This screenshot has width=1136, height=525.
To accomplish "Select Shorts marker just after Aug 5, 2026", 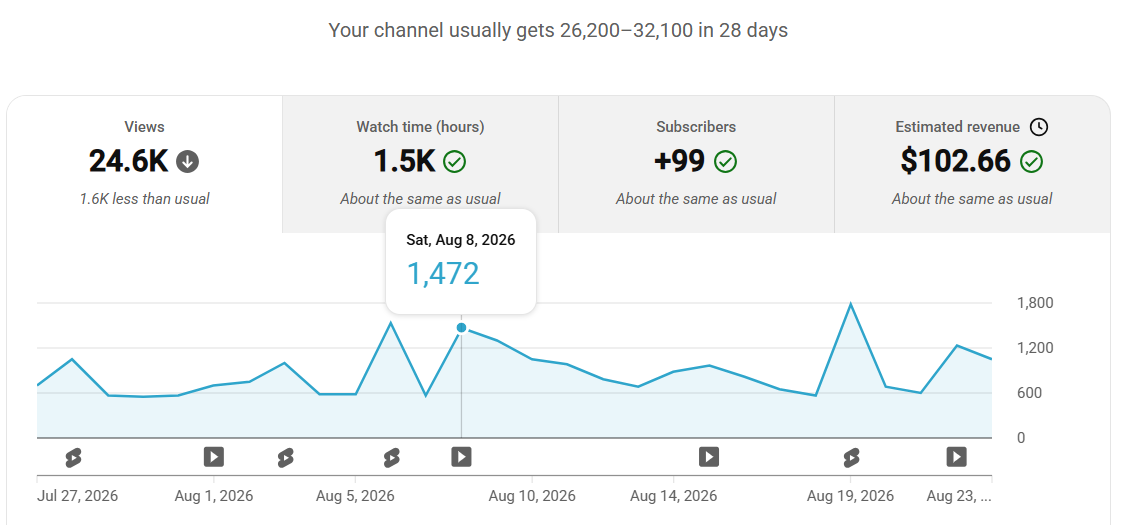I will tap(391, 457).
